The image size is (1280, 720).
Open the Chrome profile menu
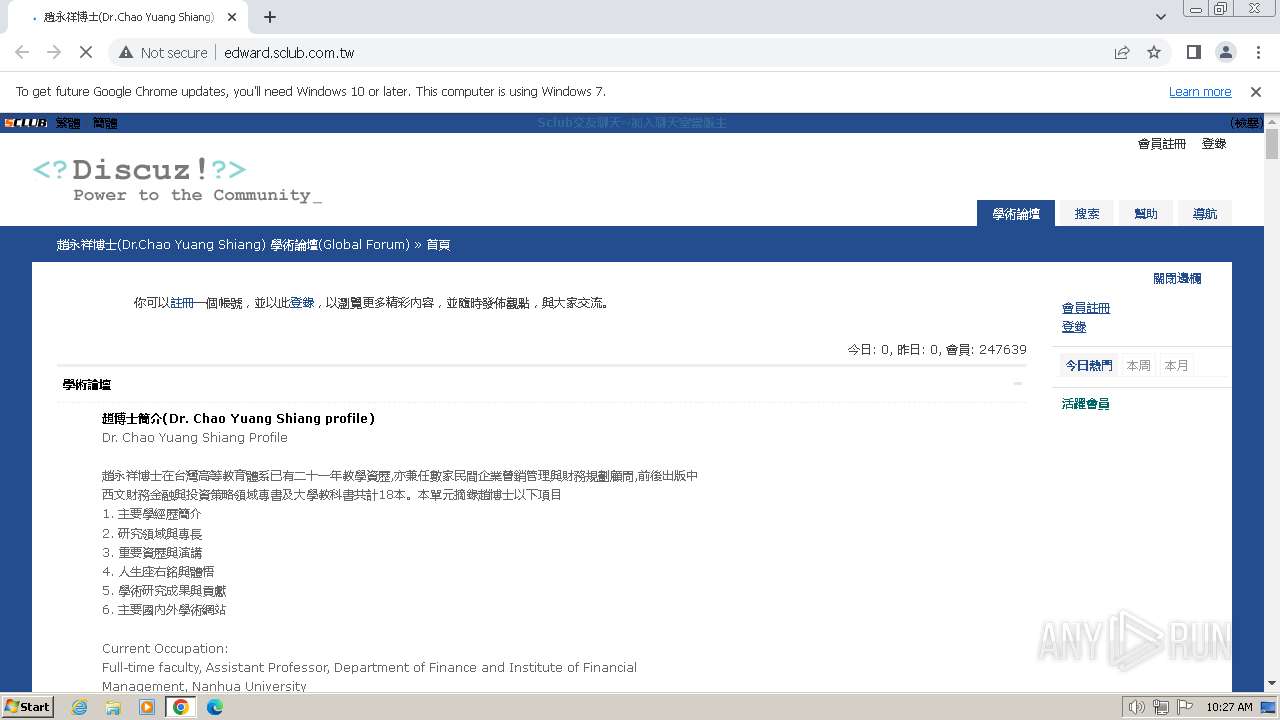[1225, 52]
